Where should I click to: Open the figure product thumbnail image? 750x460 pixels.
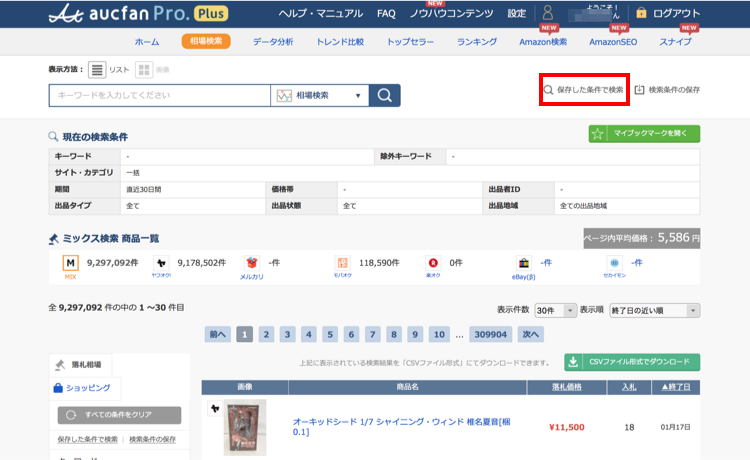244,428
